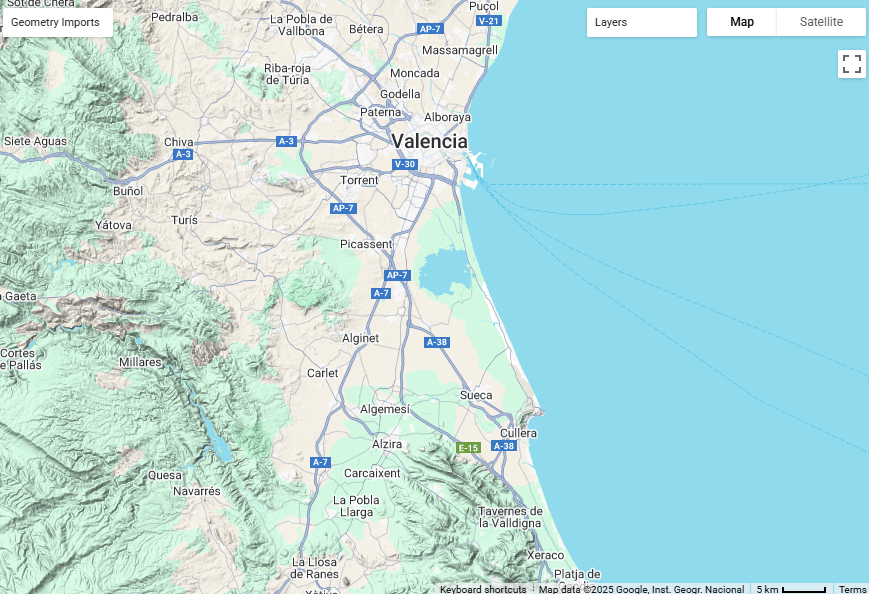
Task: Click the Navarrés town label
Action: point(197,491)
